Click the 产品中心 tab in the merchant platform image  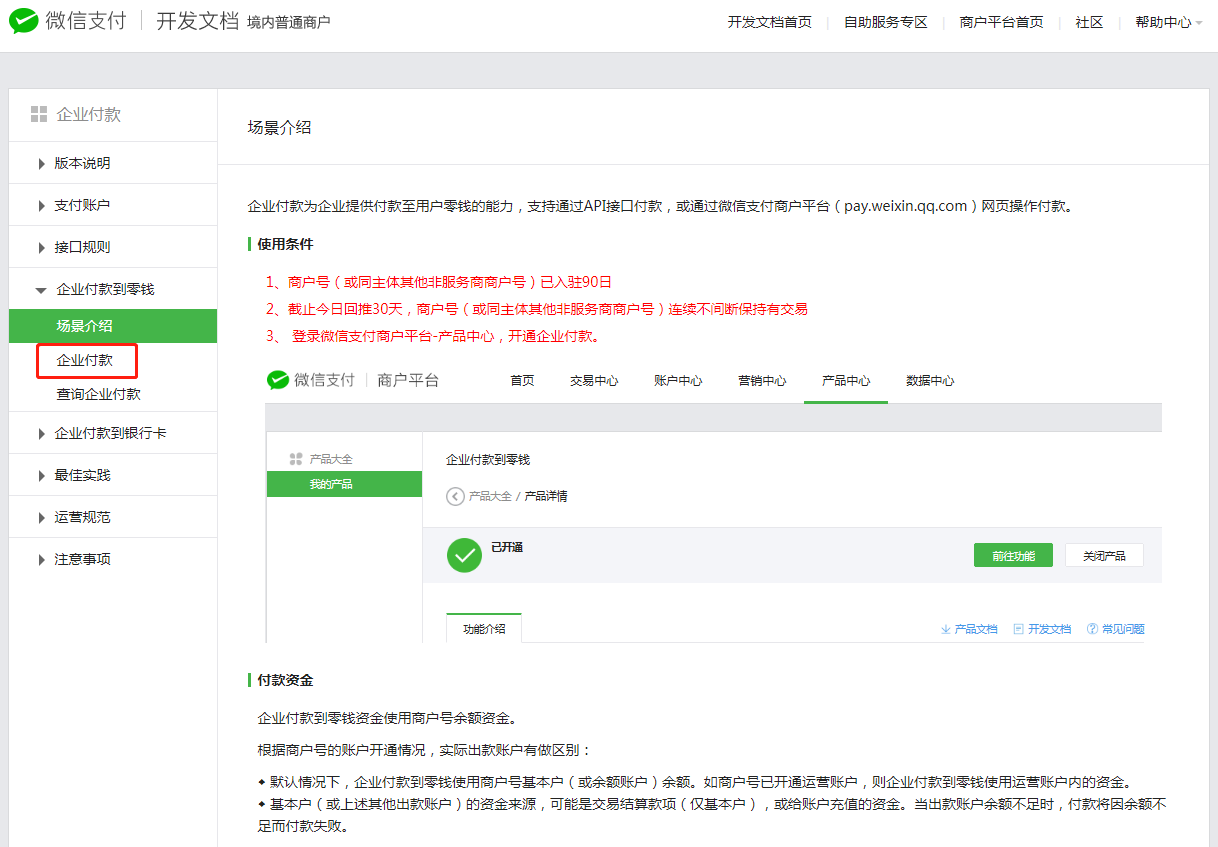coord(846,380)
